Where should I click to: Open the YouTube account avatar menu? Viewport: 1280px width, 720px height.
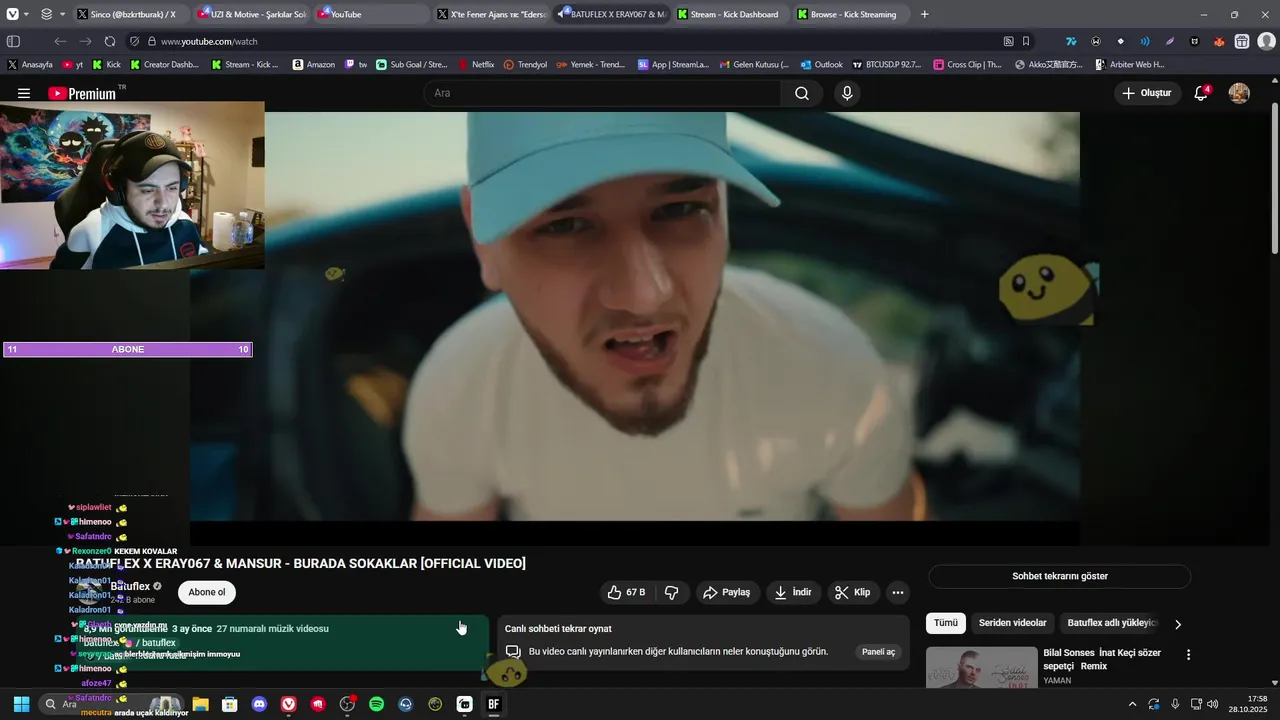pyautogui.click(x=1239, y=93)
